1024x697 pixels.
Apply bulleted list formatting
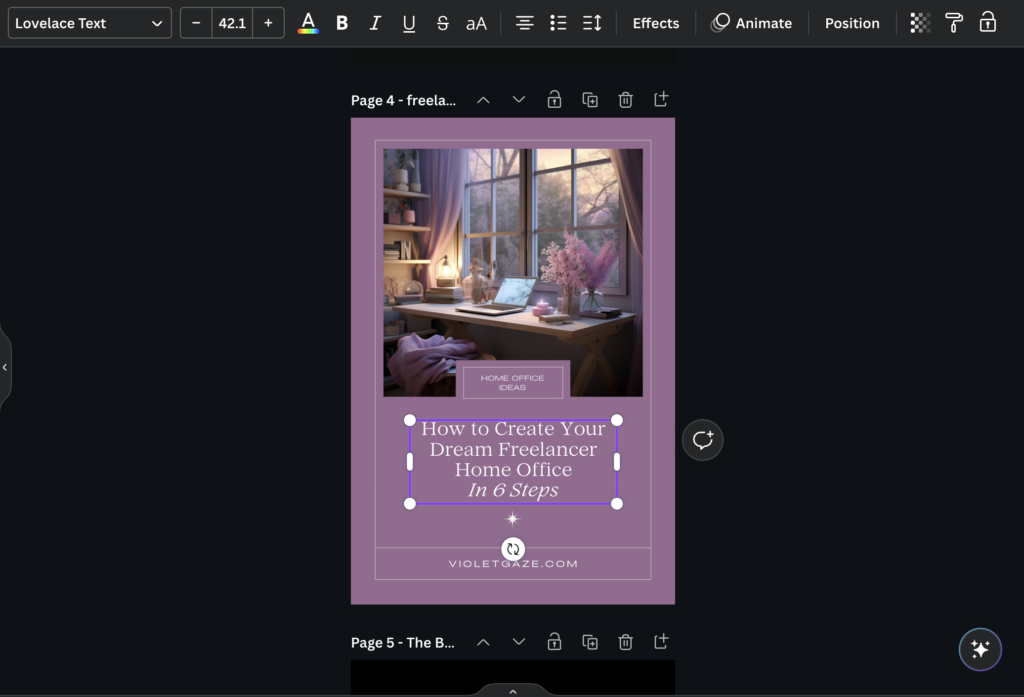click(x=558, y=23)
